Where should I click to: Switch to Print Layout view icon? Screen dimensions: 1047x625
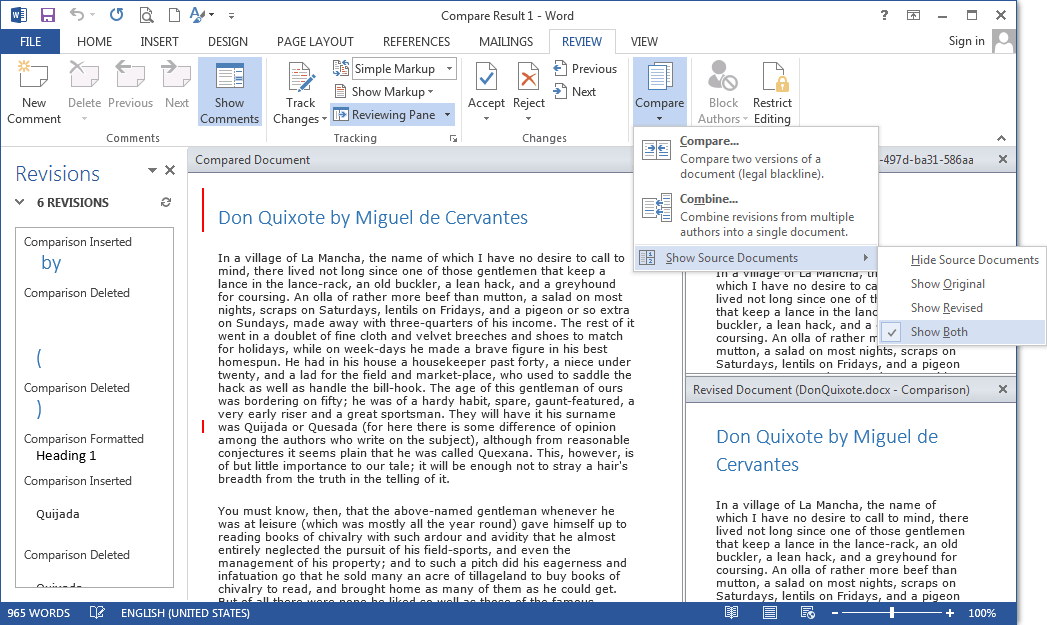click(770, 613)
